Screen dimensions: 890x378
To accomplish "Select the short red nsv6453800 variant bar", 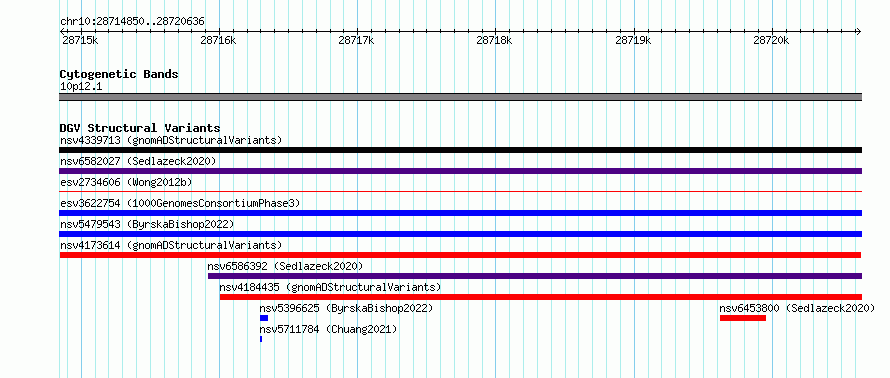I will (743, 318).
